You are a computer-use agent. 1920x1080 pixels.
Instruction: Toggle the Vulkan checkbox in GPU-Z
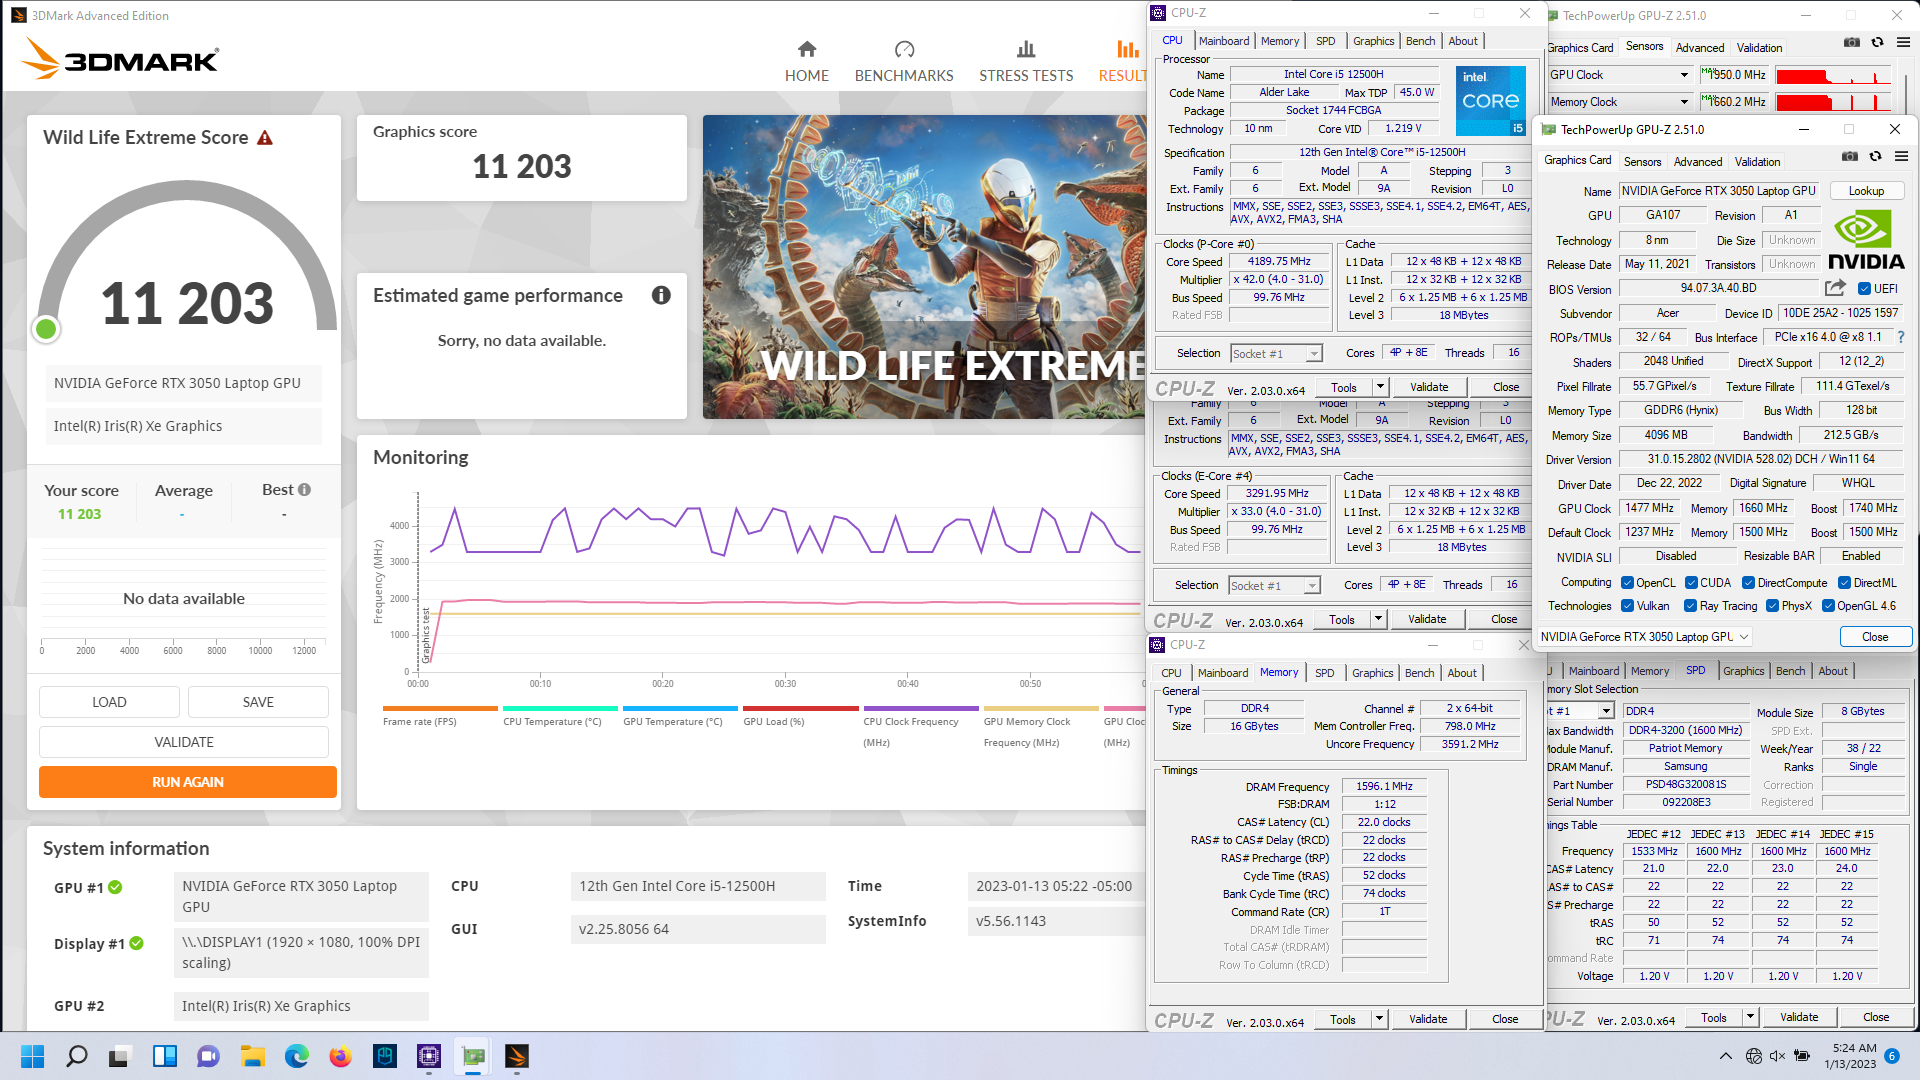(x=1627, y=606)
